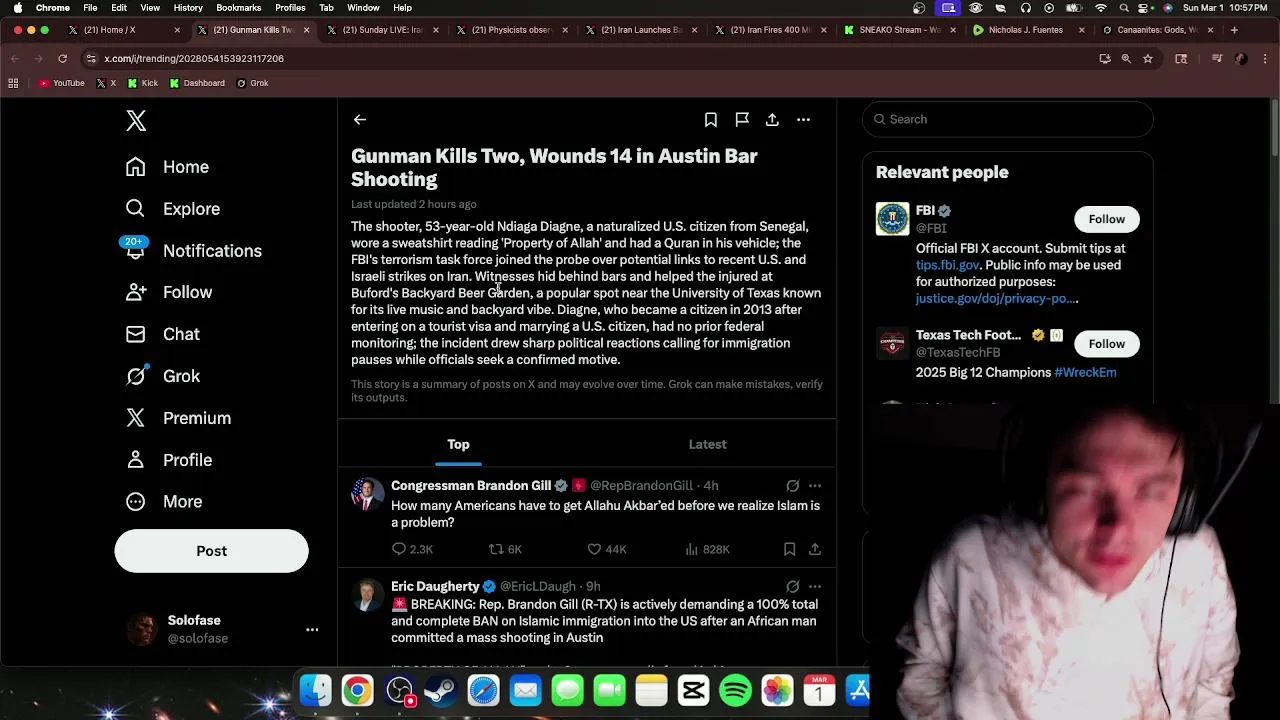Open Profile in sidebar

[168, 460]
